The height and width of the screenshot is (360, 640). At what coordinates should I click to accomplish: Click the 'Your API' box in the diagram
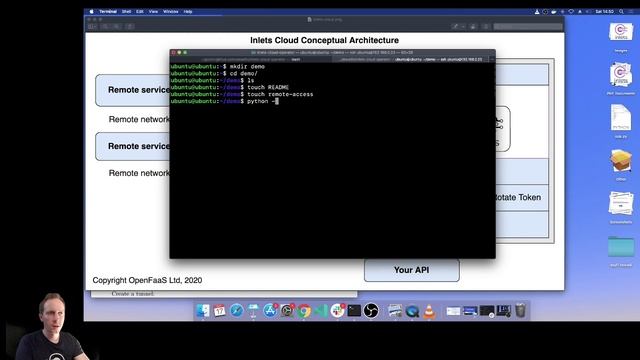point(411,270)
